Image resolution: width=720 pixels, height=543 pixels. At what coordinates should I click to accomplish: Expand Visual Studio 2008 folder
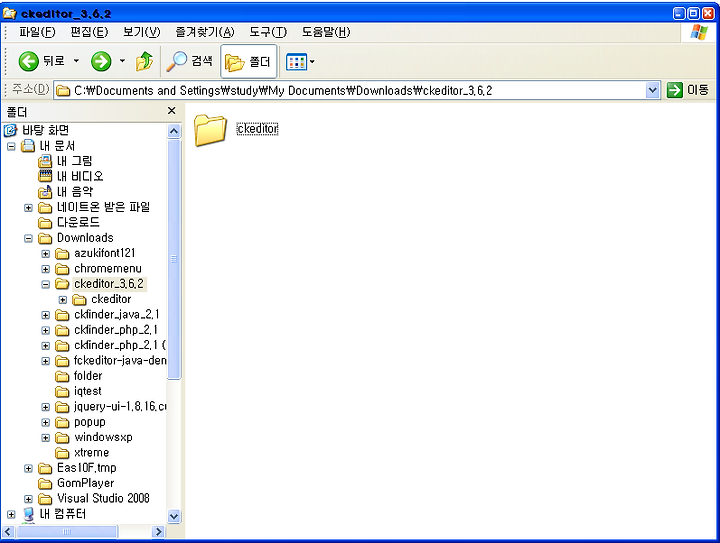pyautogui.click(x=28, y=499)
